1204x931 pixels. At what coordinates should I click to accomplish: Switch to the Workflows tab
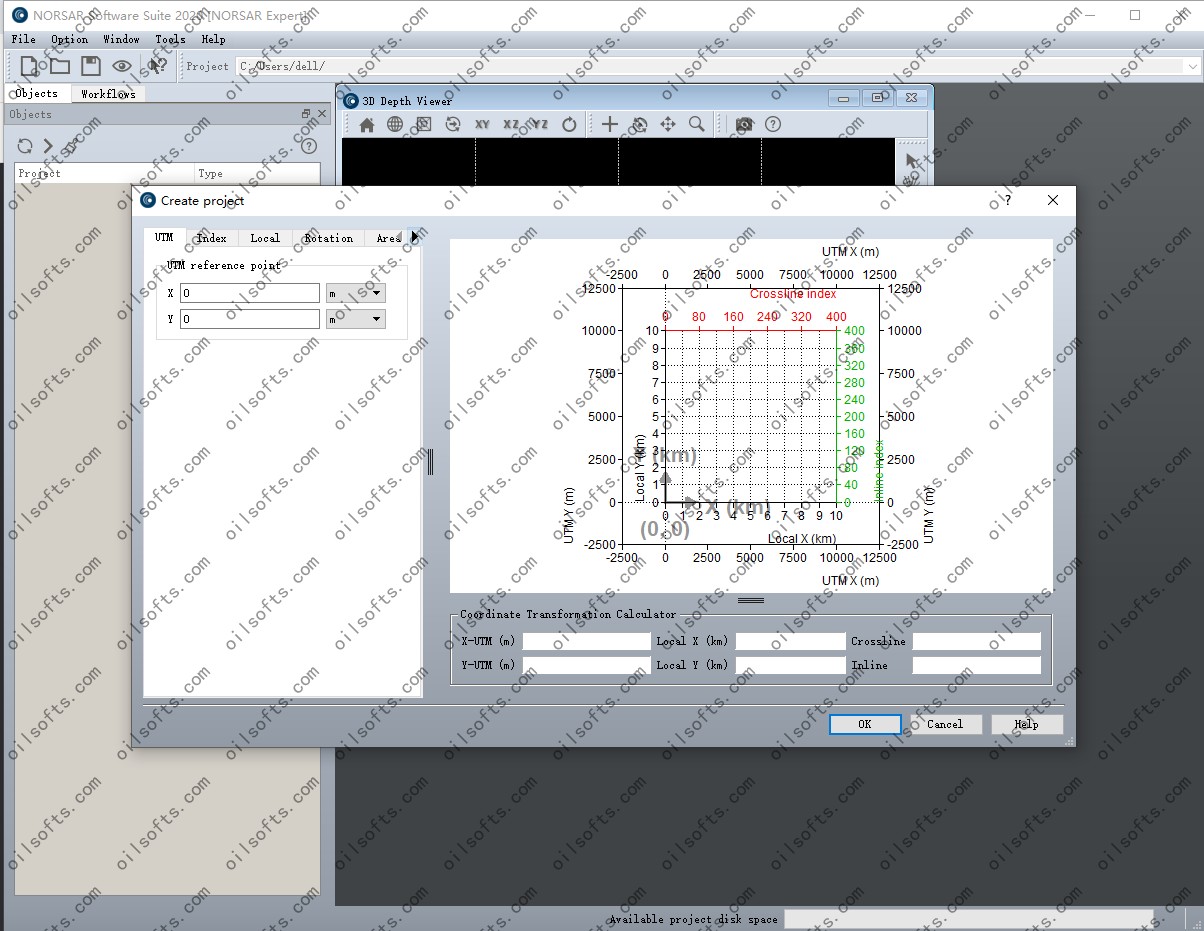click(x=108, y=94)
